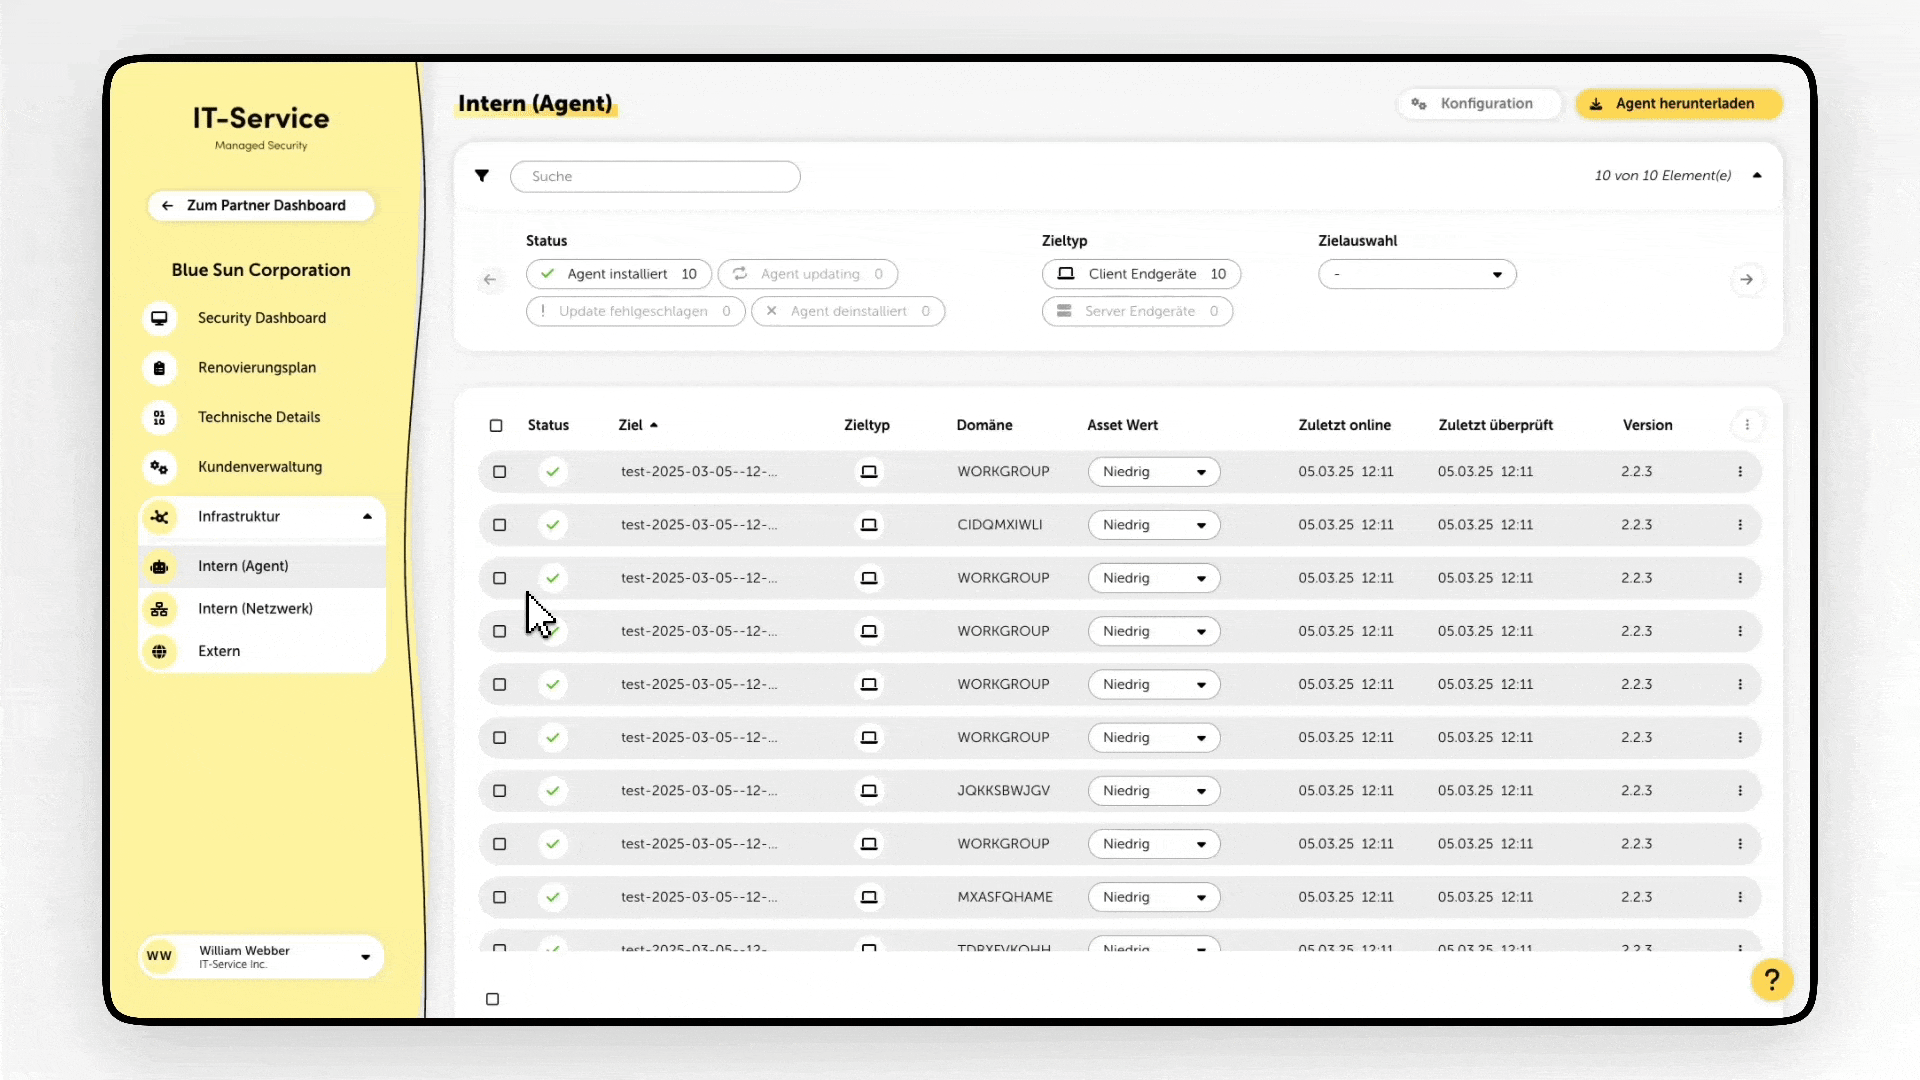Go back via Zum Partner Dashboard button
The width and height of the screenshot is (1920, 1080).
[261, 206]
